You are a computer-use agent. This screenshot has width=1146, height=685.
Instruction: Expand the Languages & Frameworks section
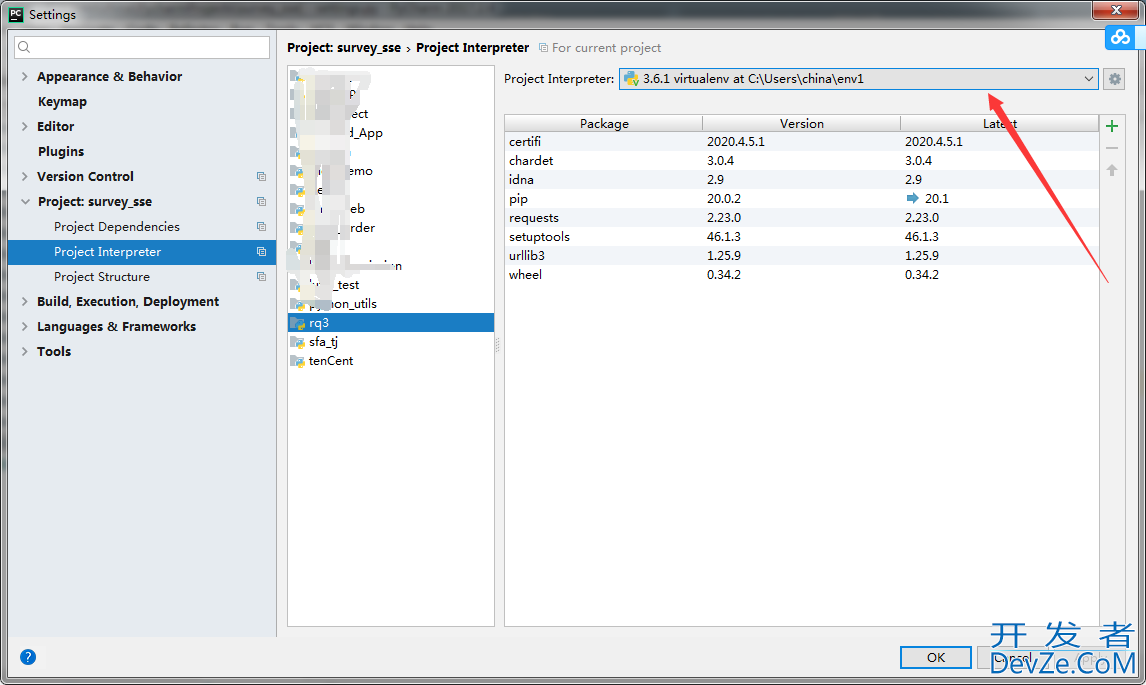[x=25, y=326]
